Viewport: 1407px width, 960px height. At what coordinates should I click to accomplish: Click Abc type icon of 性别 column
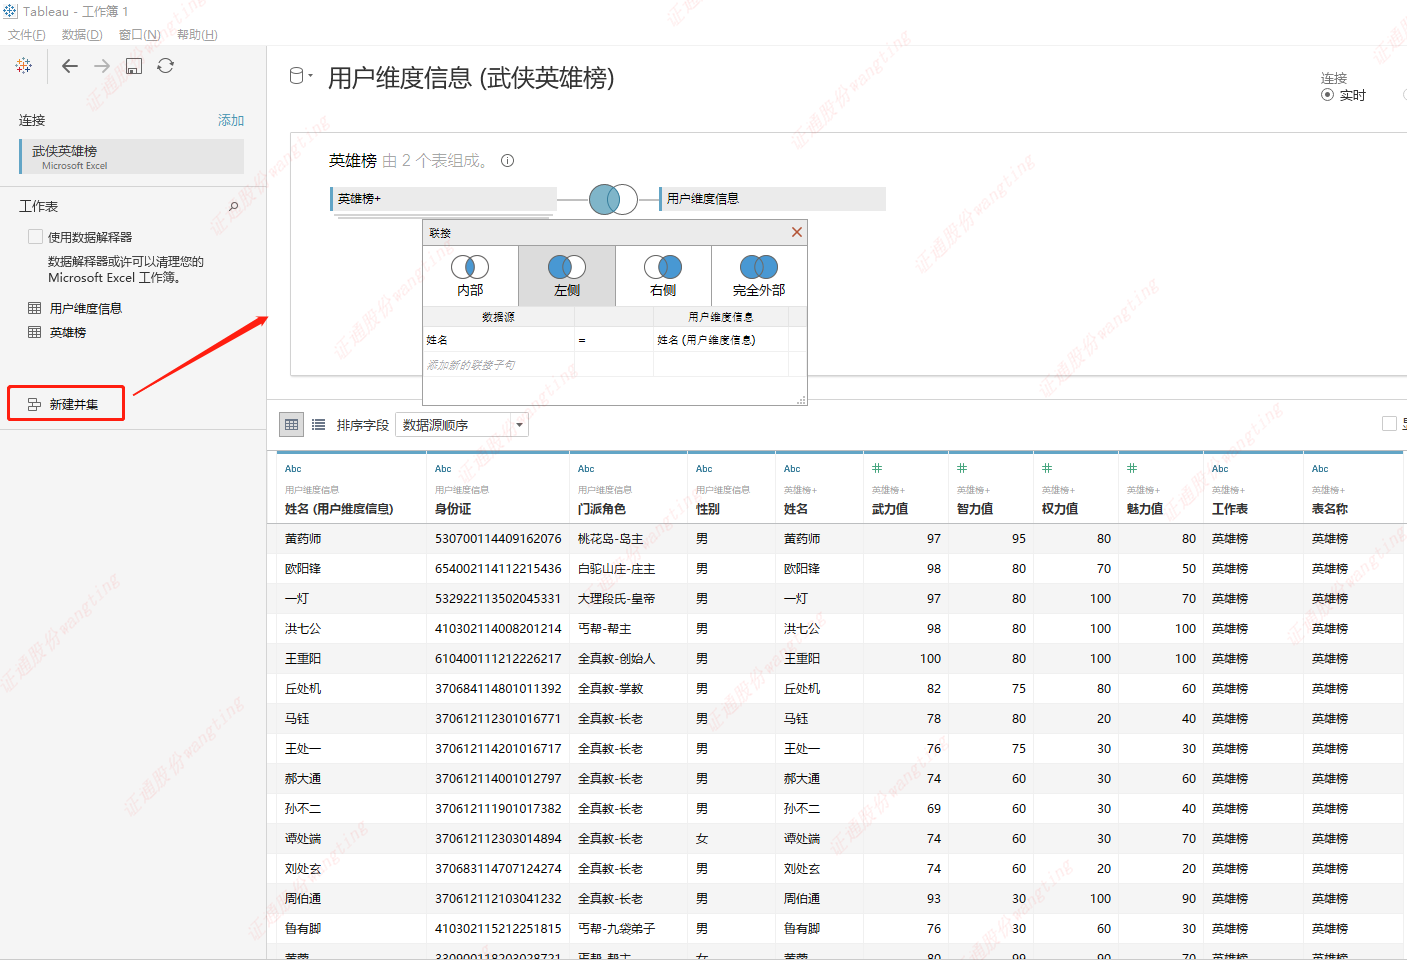tap(704, 469)
